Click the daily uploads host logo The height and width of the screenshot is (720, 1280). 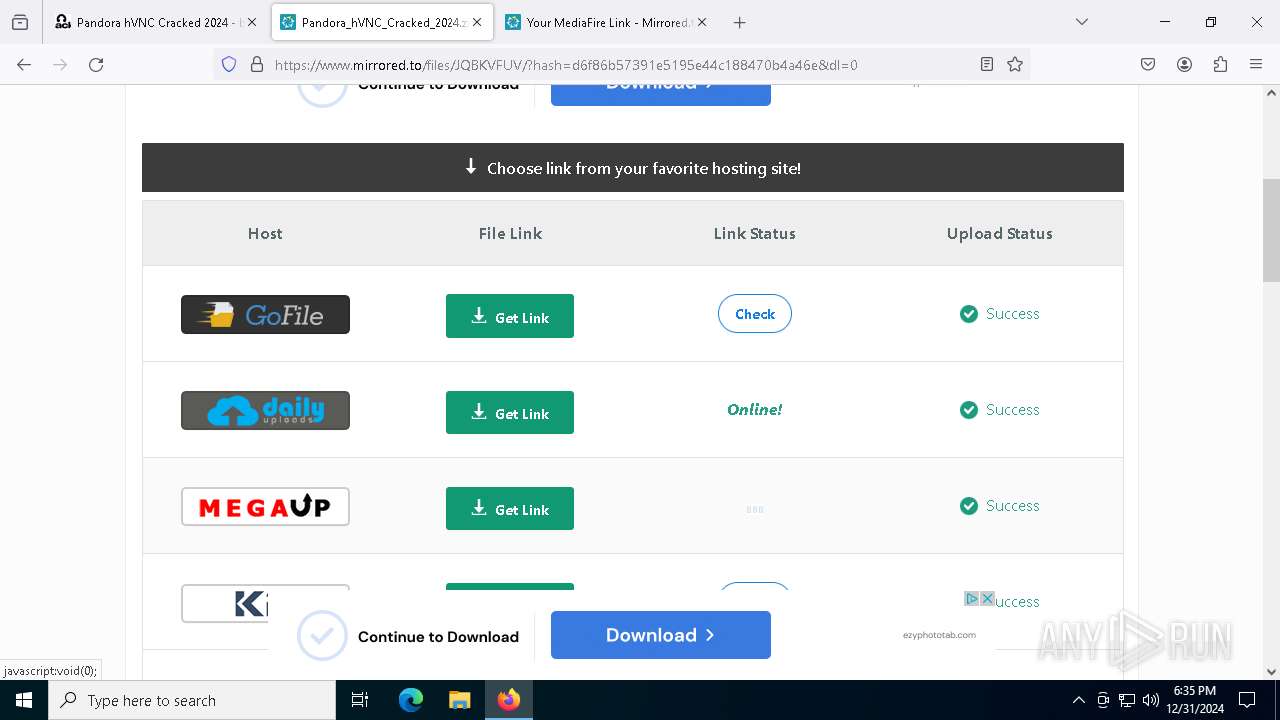pyautogui.click(x=265, y=410)
